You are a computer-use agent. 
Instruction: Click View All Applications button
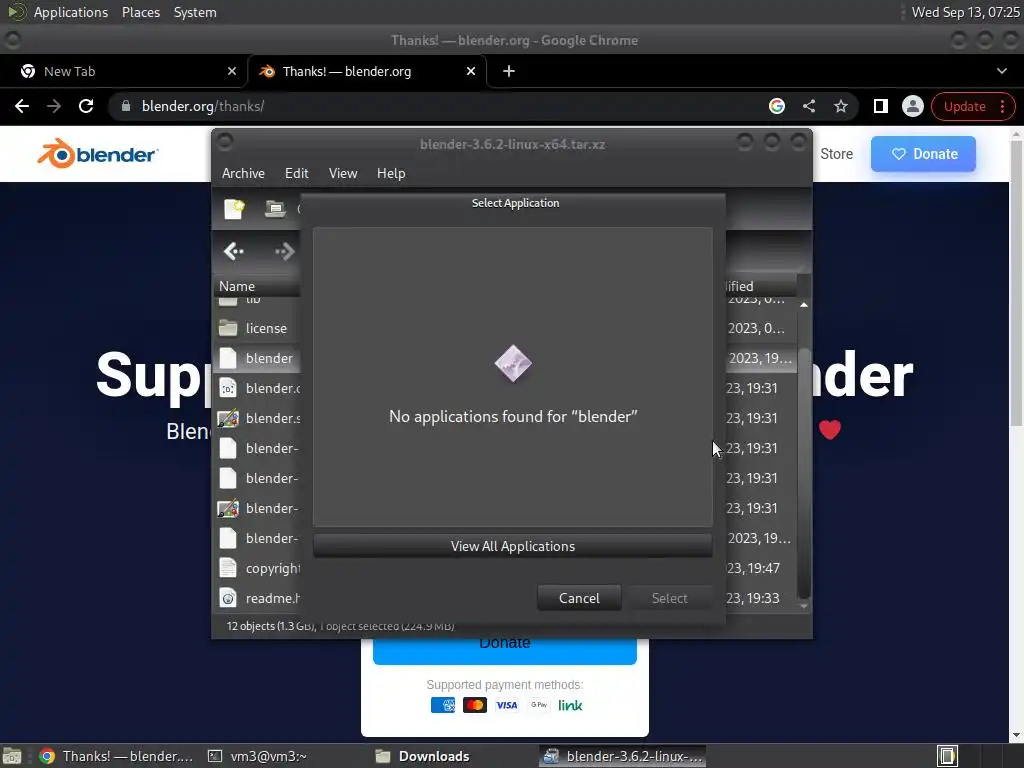(513, 546)
